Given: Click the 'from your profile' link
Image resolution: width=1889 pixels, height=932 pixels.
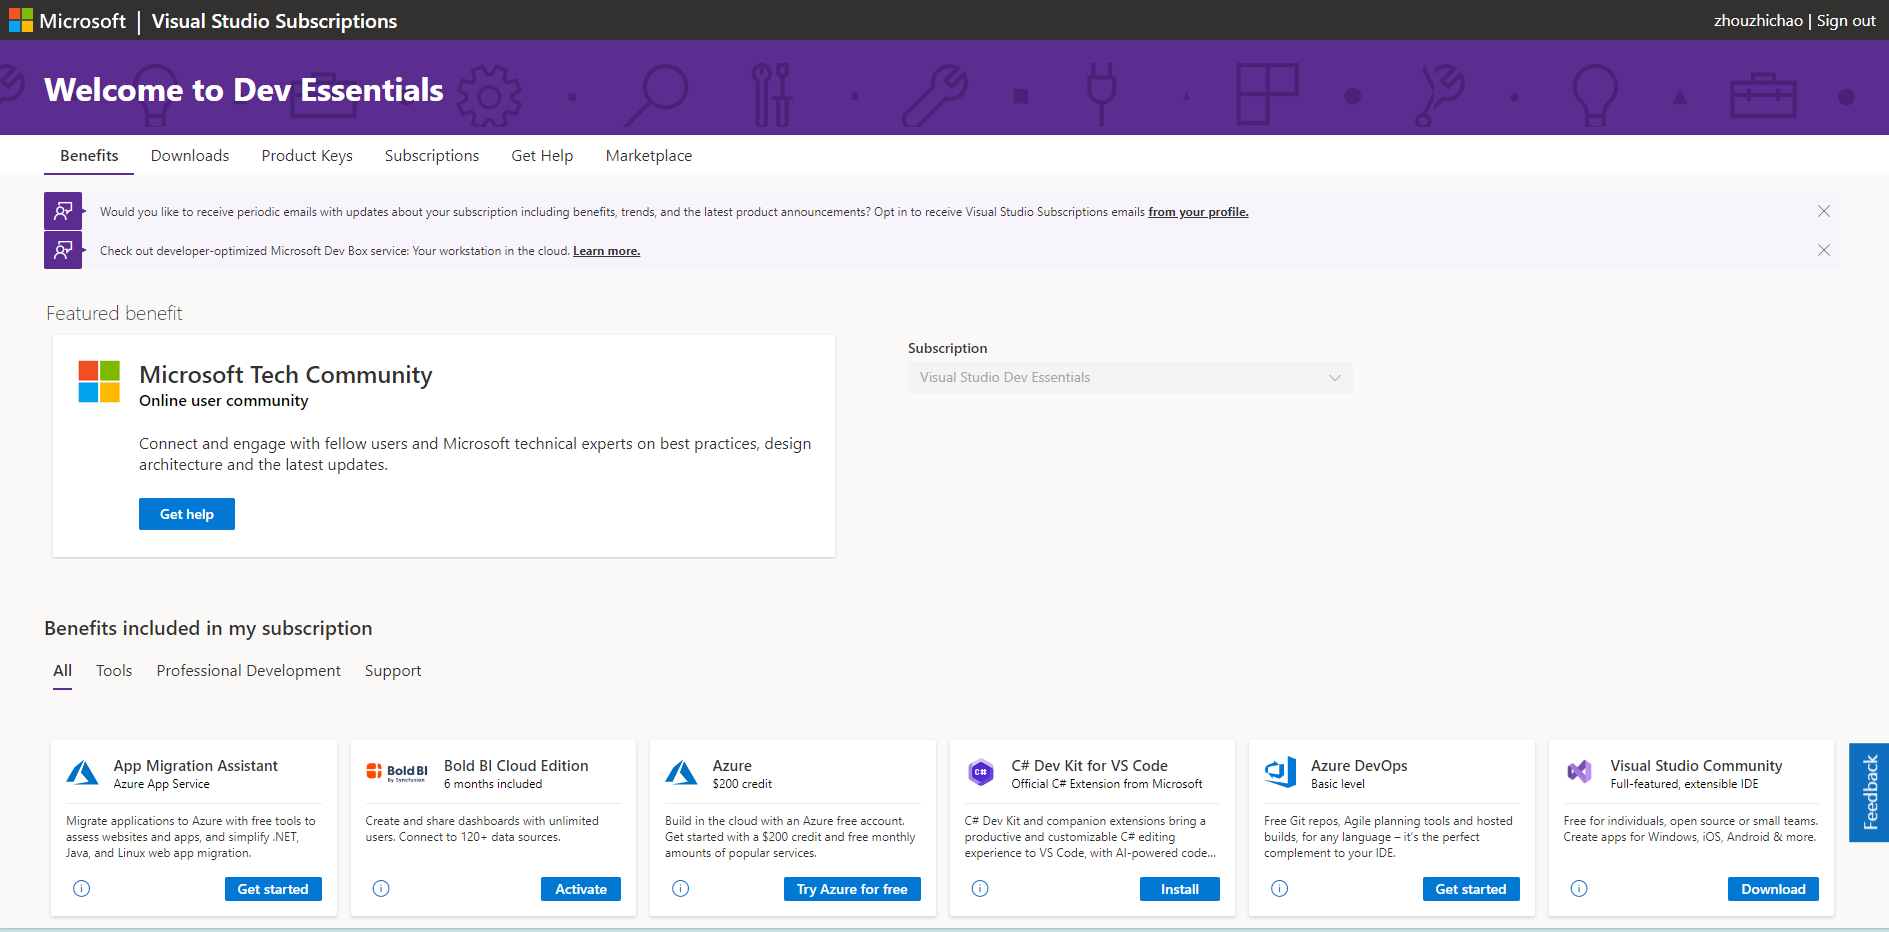Looking at the screenshot, I should [1198, 212].
